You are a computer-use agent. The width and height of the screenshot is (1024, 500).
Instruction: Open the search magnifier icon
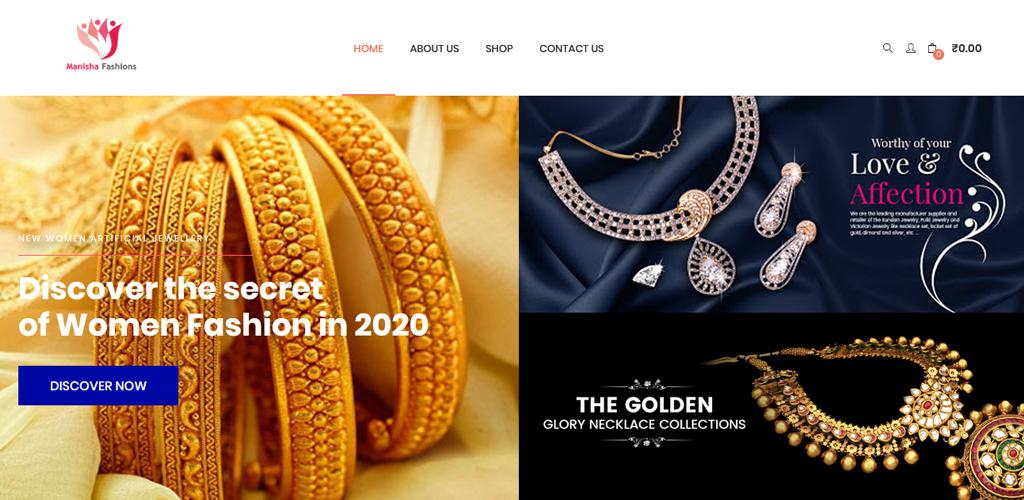pos(888,48)
